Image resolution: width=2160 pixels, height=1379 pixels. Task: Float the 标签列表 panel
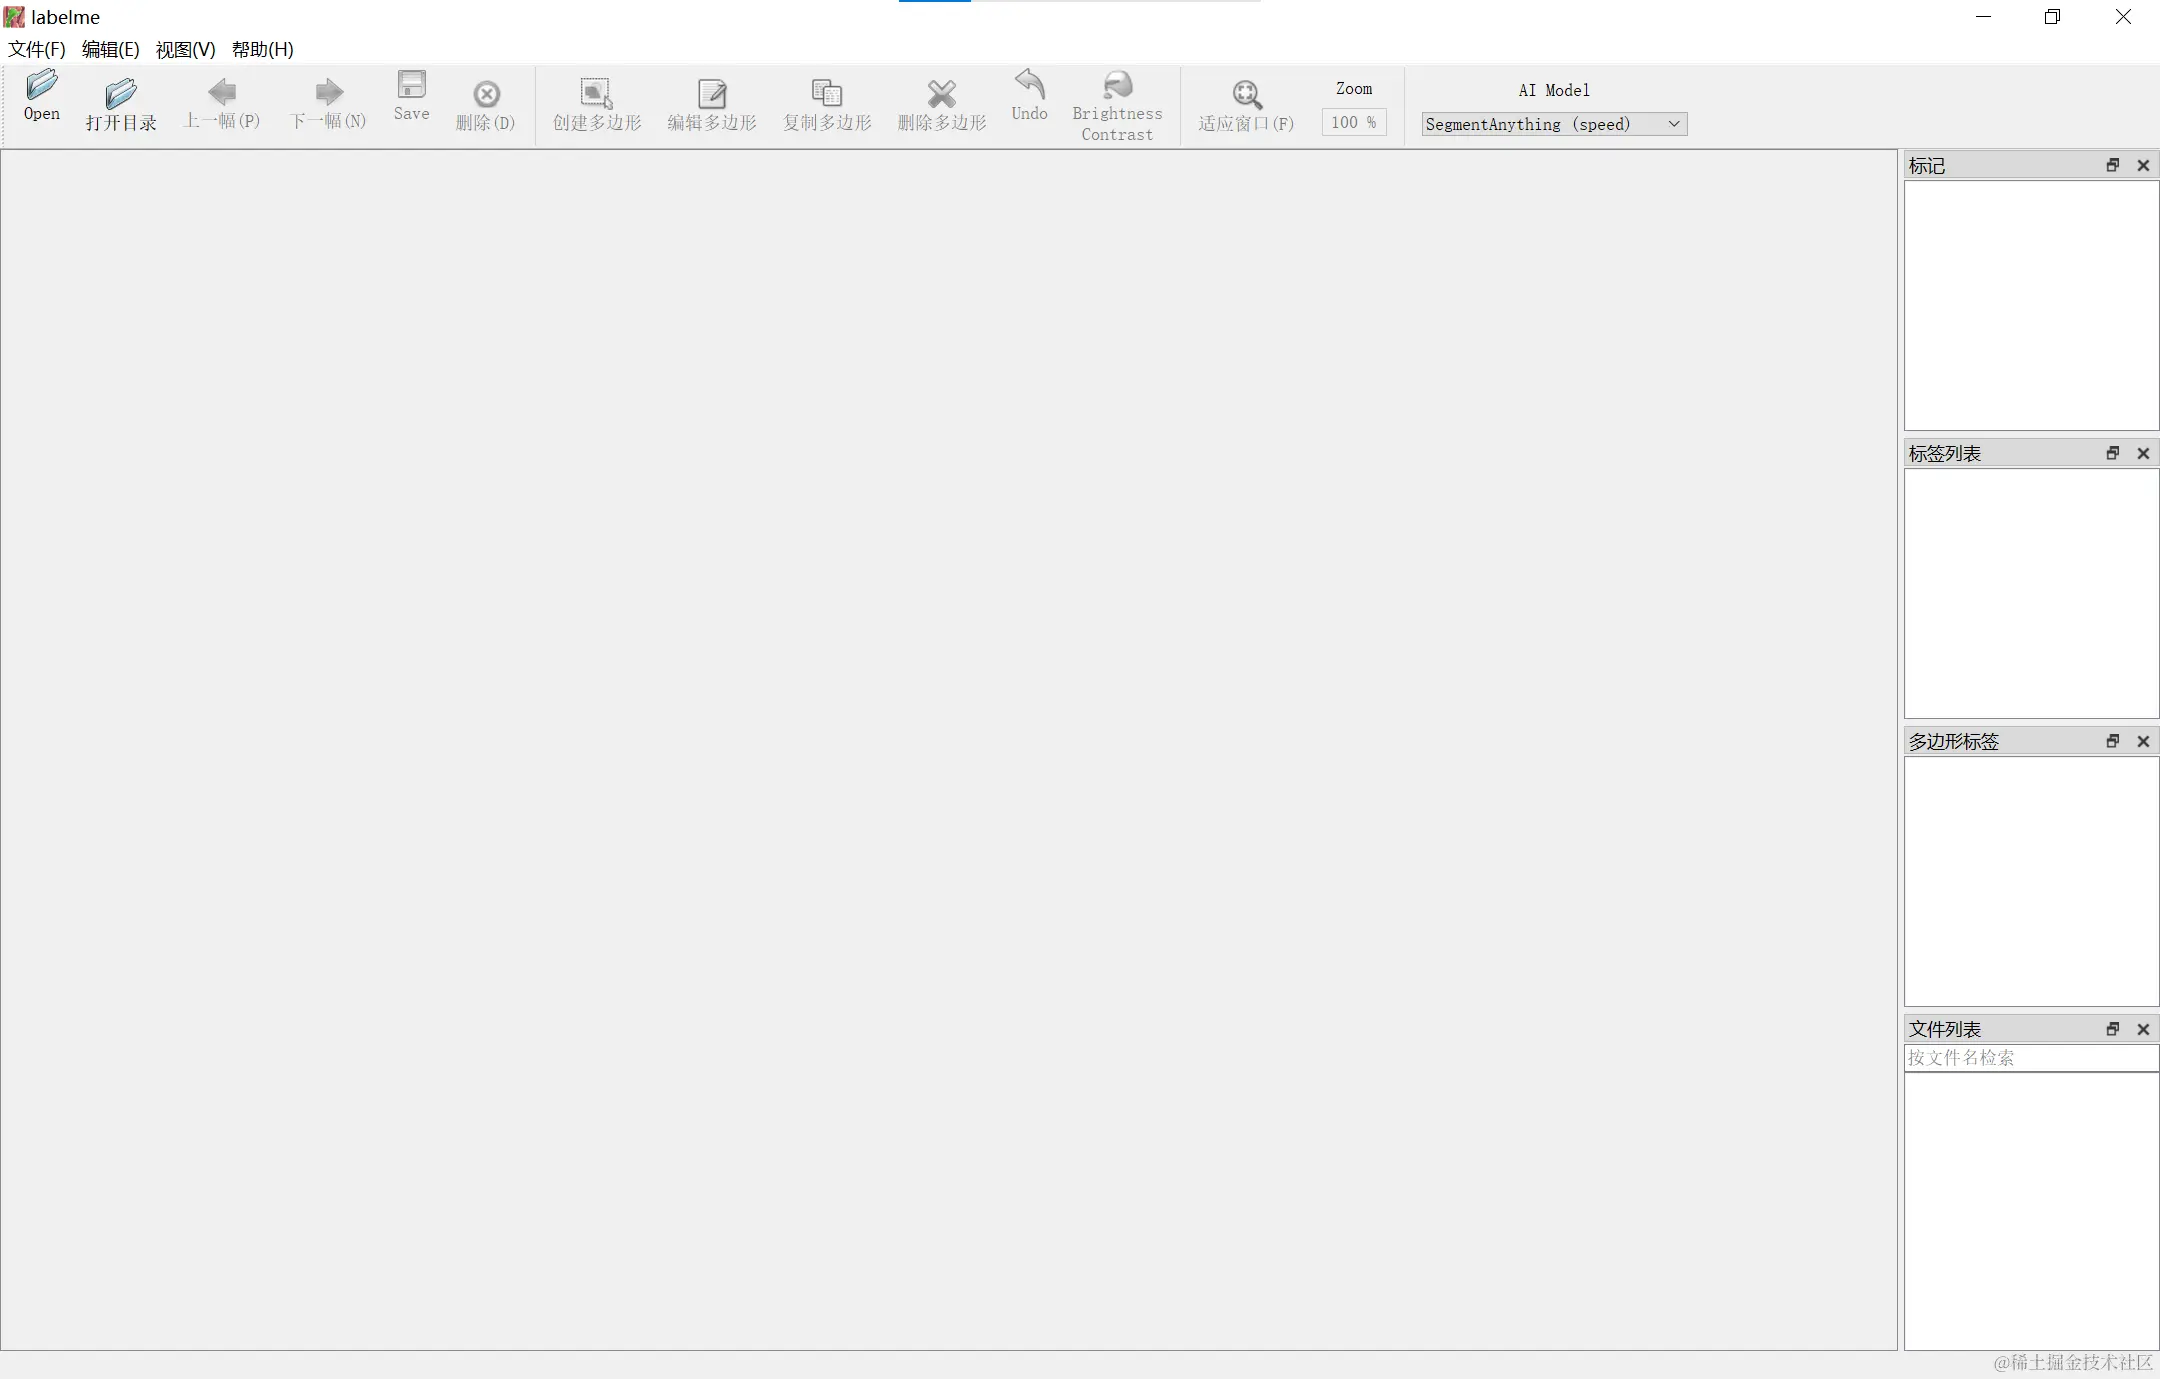click(x=2112, y=454)
